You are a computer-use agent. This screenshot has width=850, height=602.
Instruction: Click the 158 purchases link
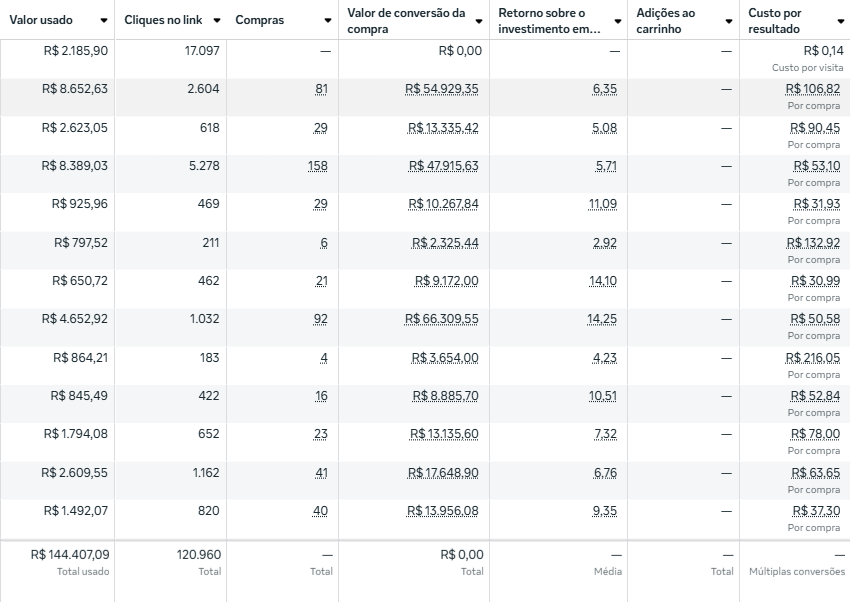click(x=318, y=166)
